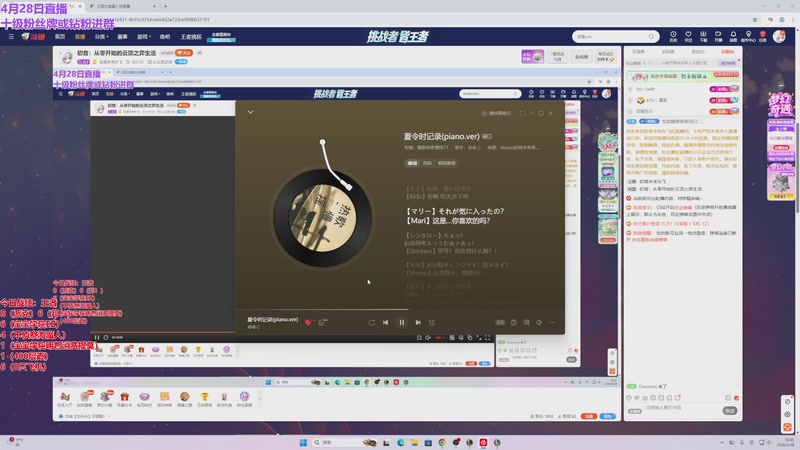
Task: Open the hamburger menu in Douyu's header
Action: (11, 37)
